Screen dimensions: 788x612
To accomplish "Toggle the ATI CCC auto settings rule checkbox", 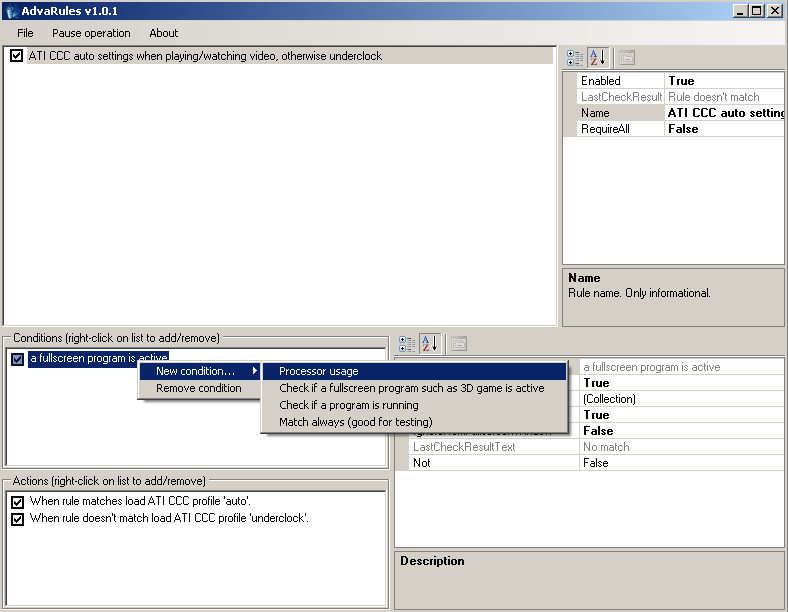I will pyautogui.click(x=17, y=56).
